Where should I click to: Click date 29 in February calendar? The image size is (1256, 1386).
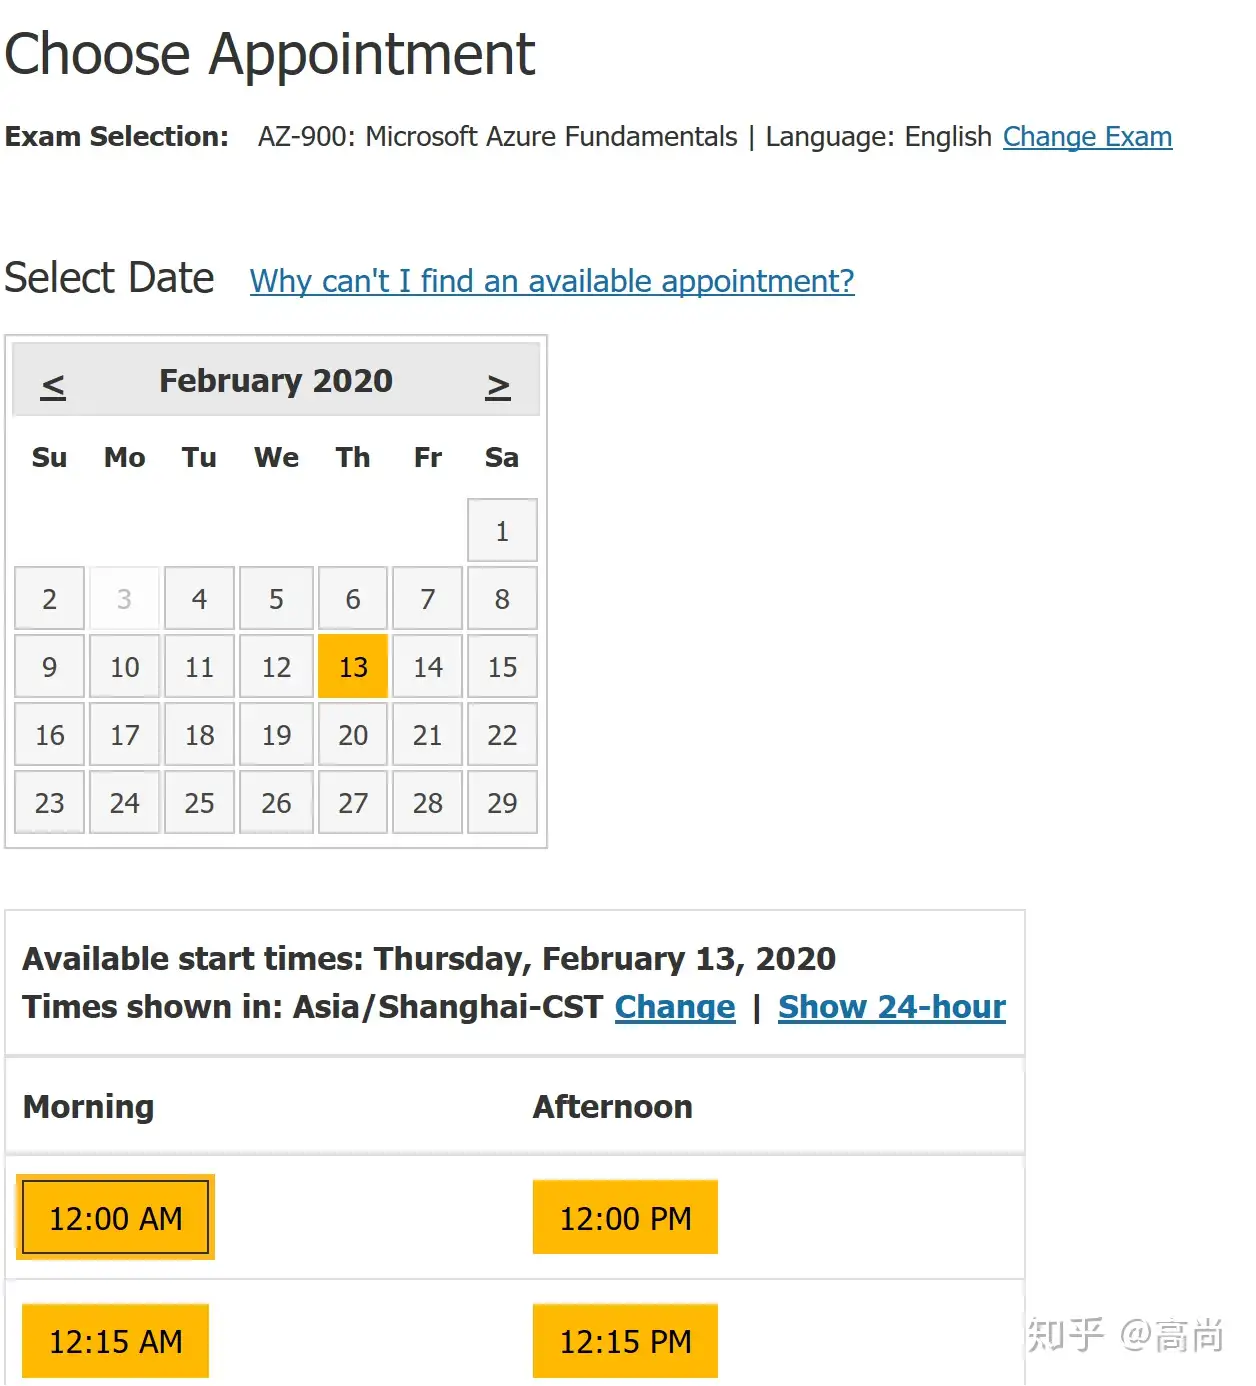502,803
